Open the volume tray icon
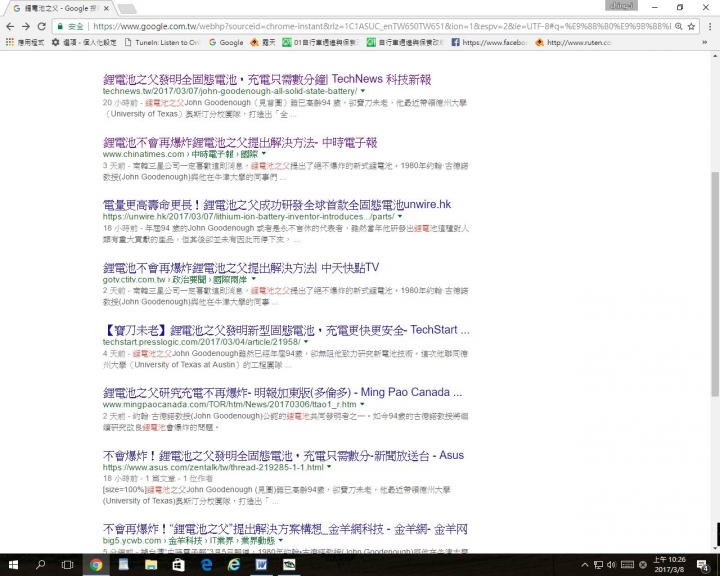Image resolution: width=720 pixels, height=576 pixels. (612, 565)
